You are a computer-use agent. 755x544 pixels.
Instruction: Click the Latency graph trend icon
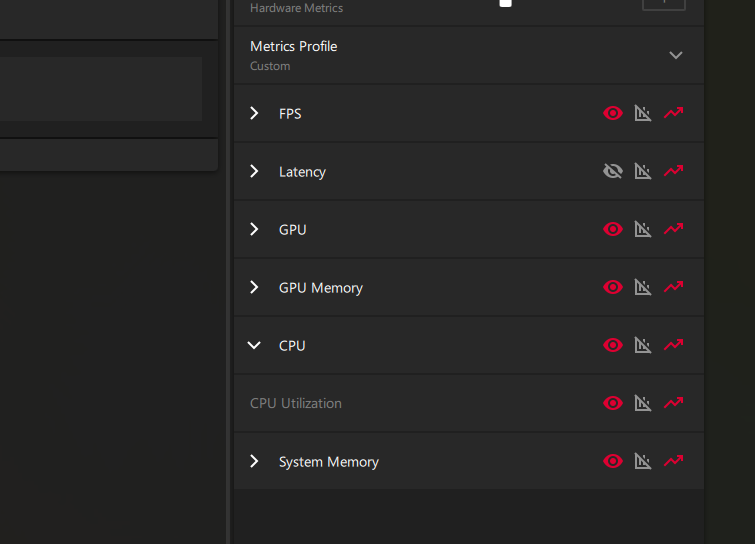coord(674,171)
